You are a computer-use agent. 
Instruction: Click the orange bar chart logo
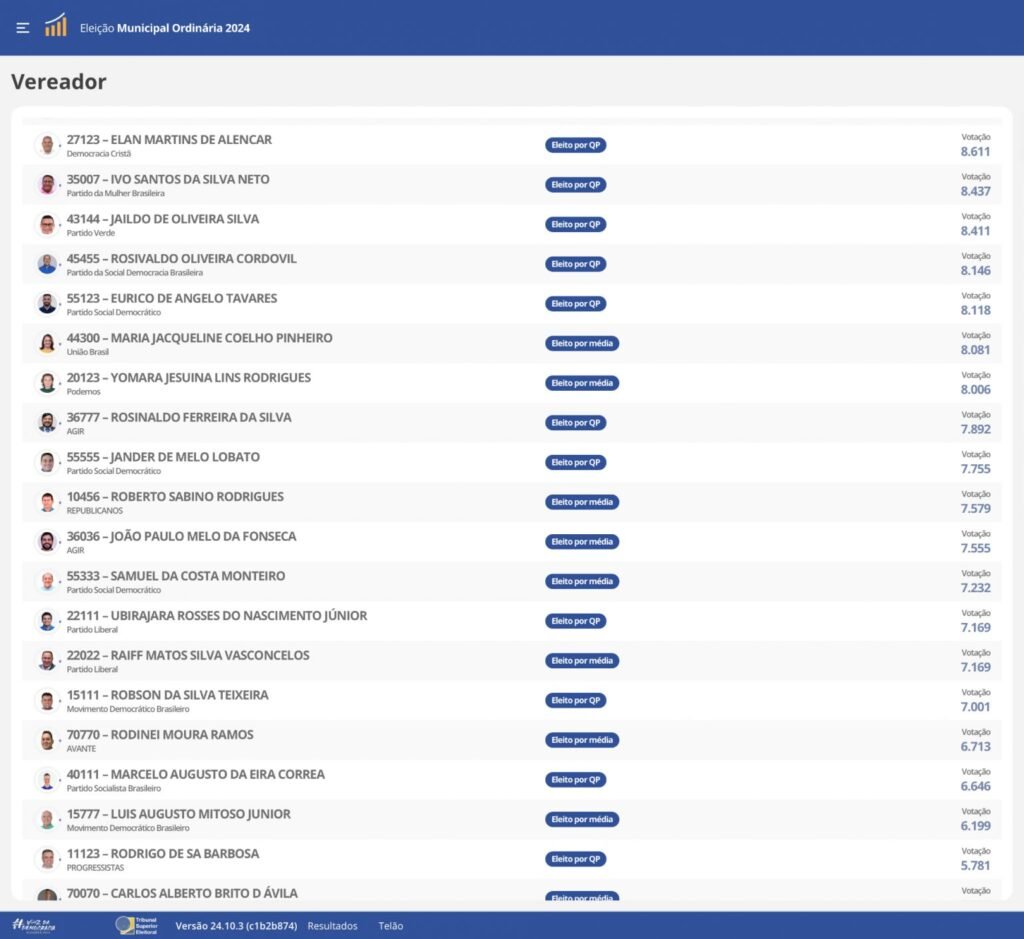(56, 26)
